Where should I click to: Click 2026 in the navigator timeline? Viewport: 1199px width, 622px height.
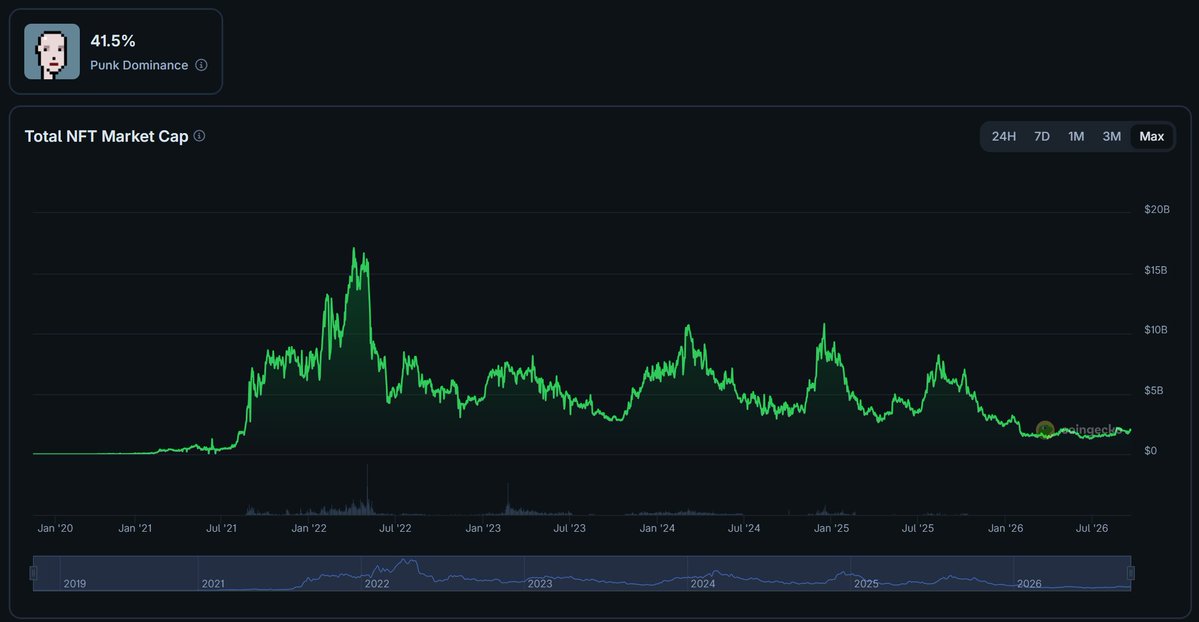(1028, 584)
